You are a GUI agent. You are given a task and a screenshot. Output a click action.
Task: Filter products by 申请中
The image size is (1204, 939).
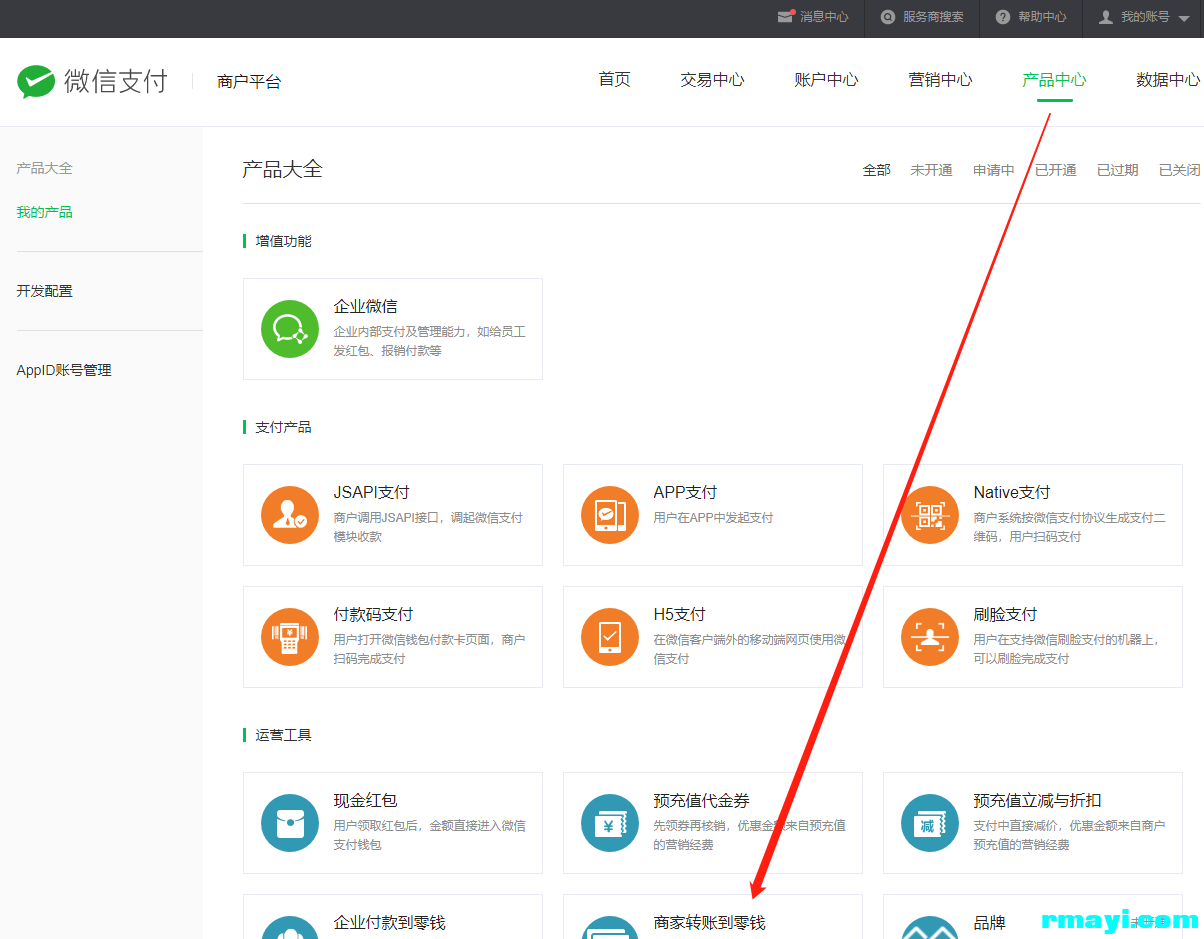[994, 170]
